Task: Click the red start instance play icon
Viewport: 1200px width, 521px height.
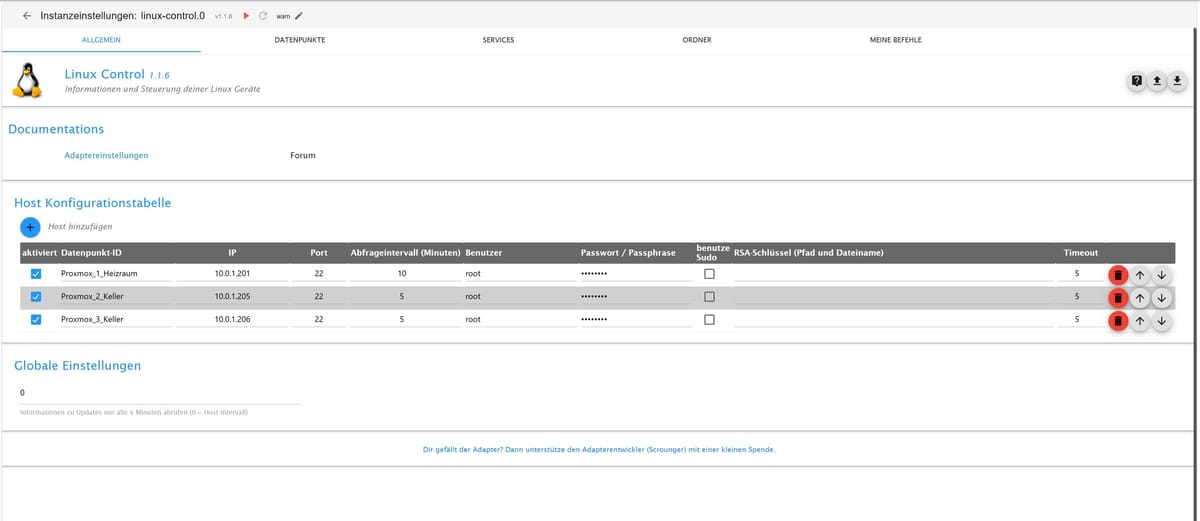Action: click(x=246, y=16)
